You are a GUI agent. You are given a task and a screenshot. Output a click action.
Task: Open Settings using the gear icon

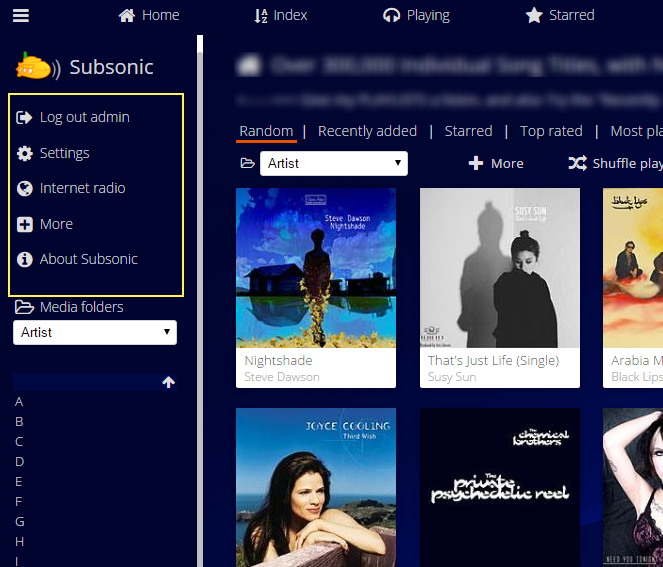[x=25, y=153]
